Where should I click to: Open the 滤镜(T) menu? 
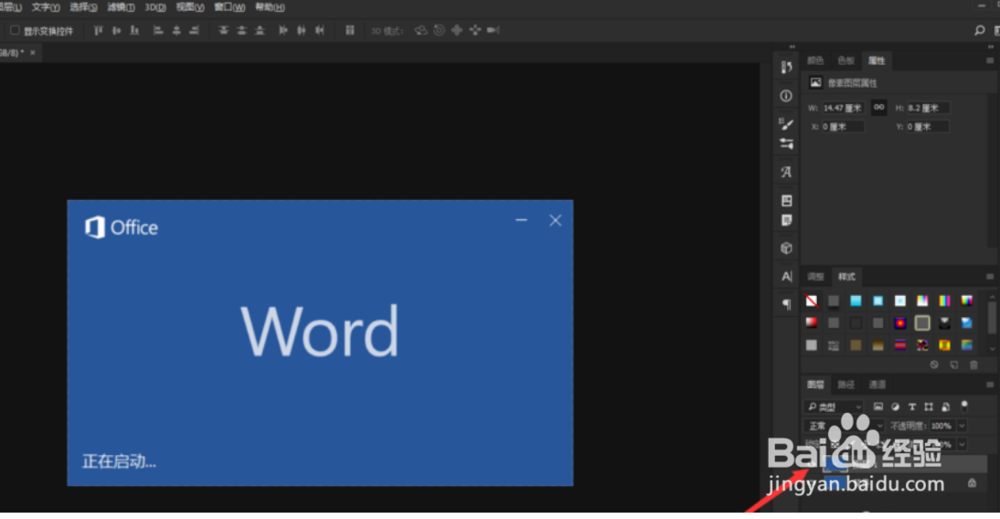tap(121, 7)
